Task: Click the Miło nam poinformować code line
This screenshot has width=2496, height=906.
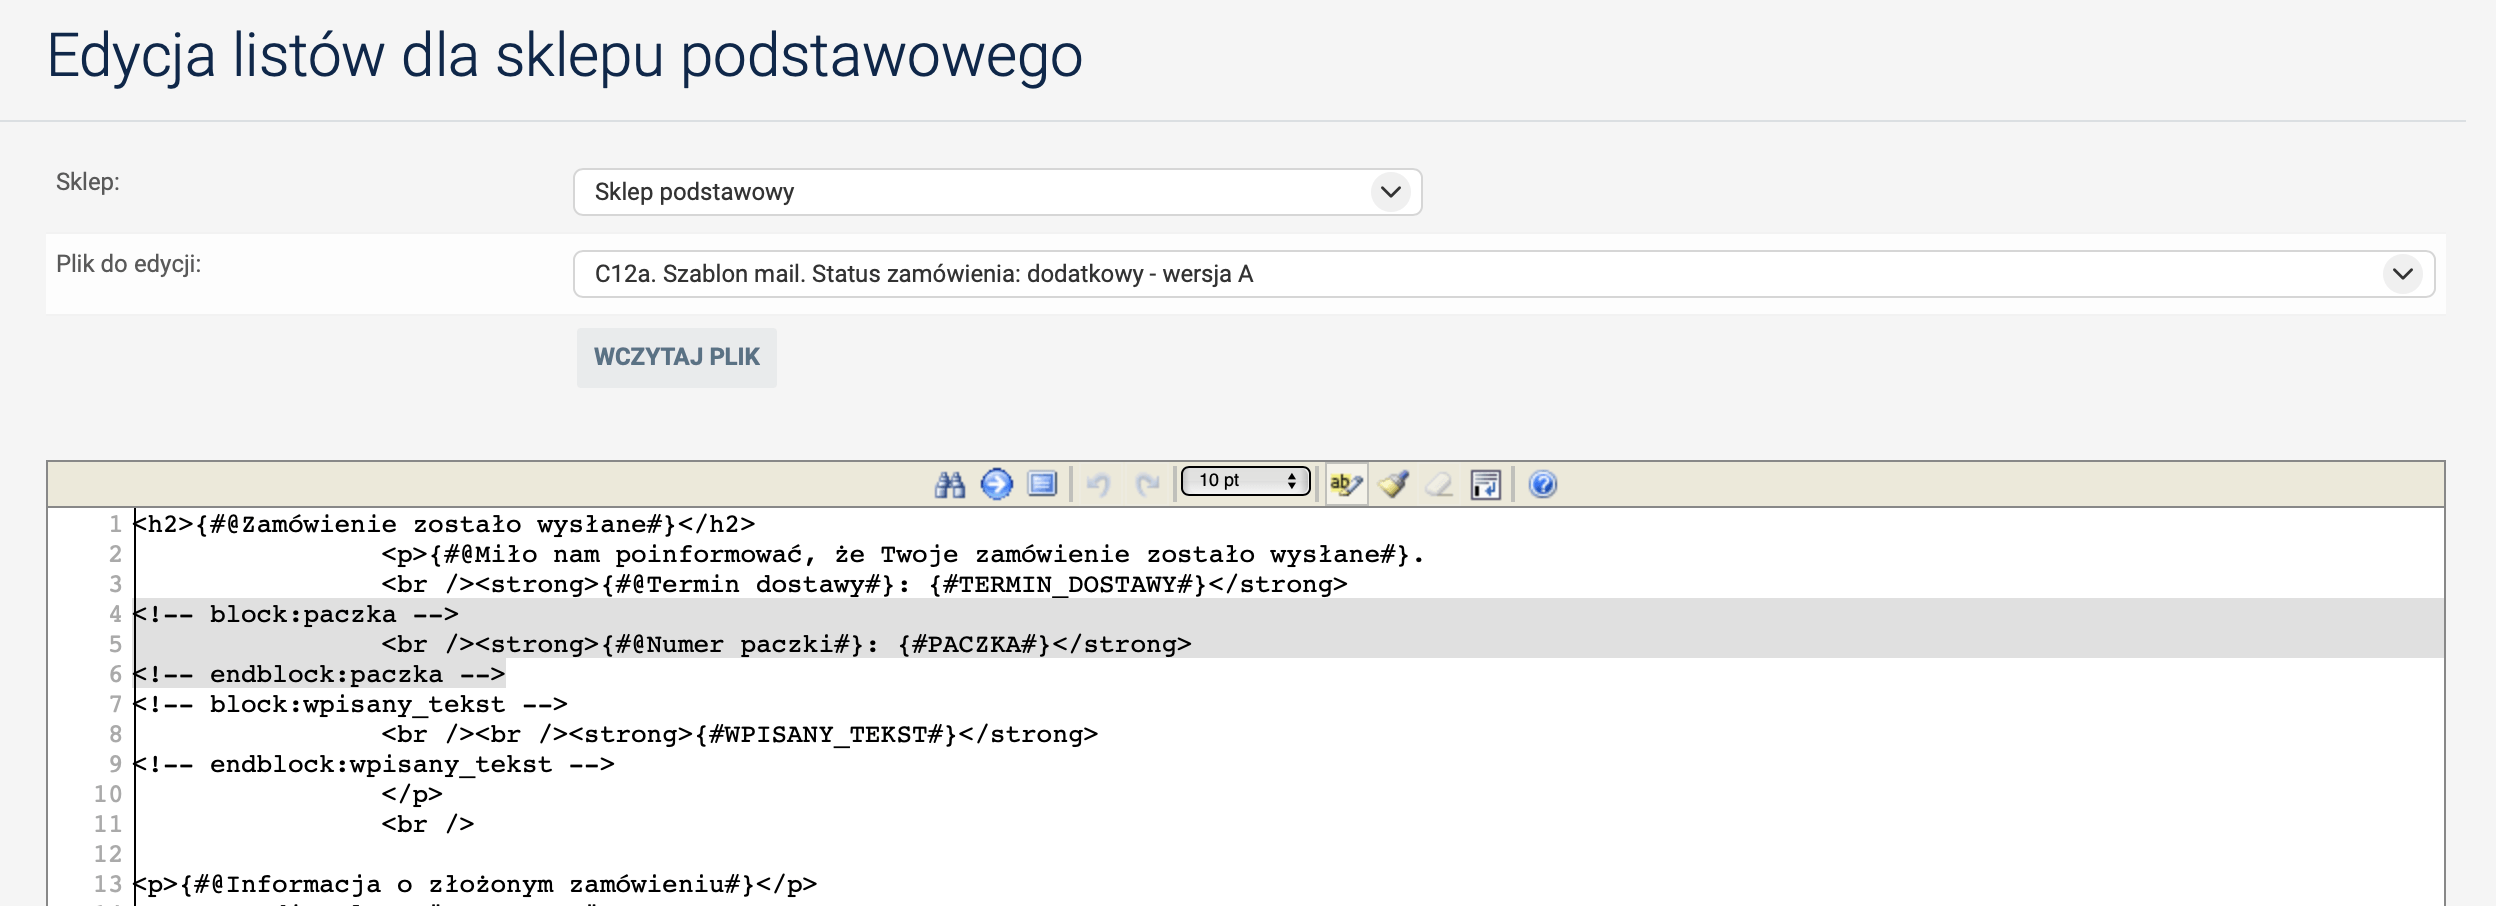Action: point(902,554)
